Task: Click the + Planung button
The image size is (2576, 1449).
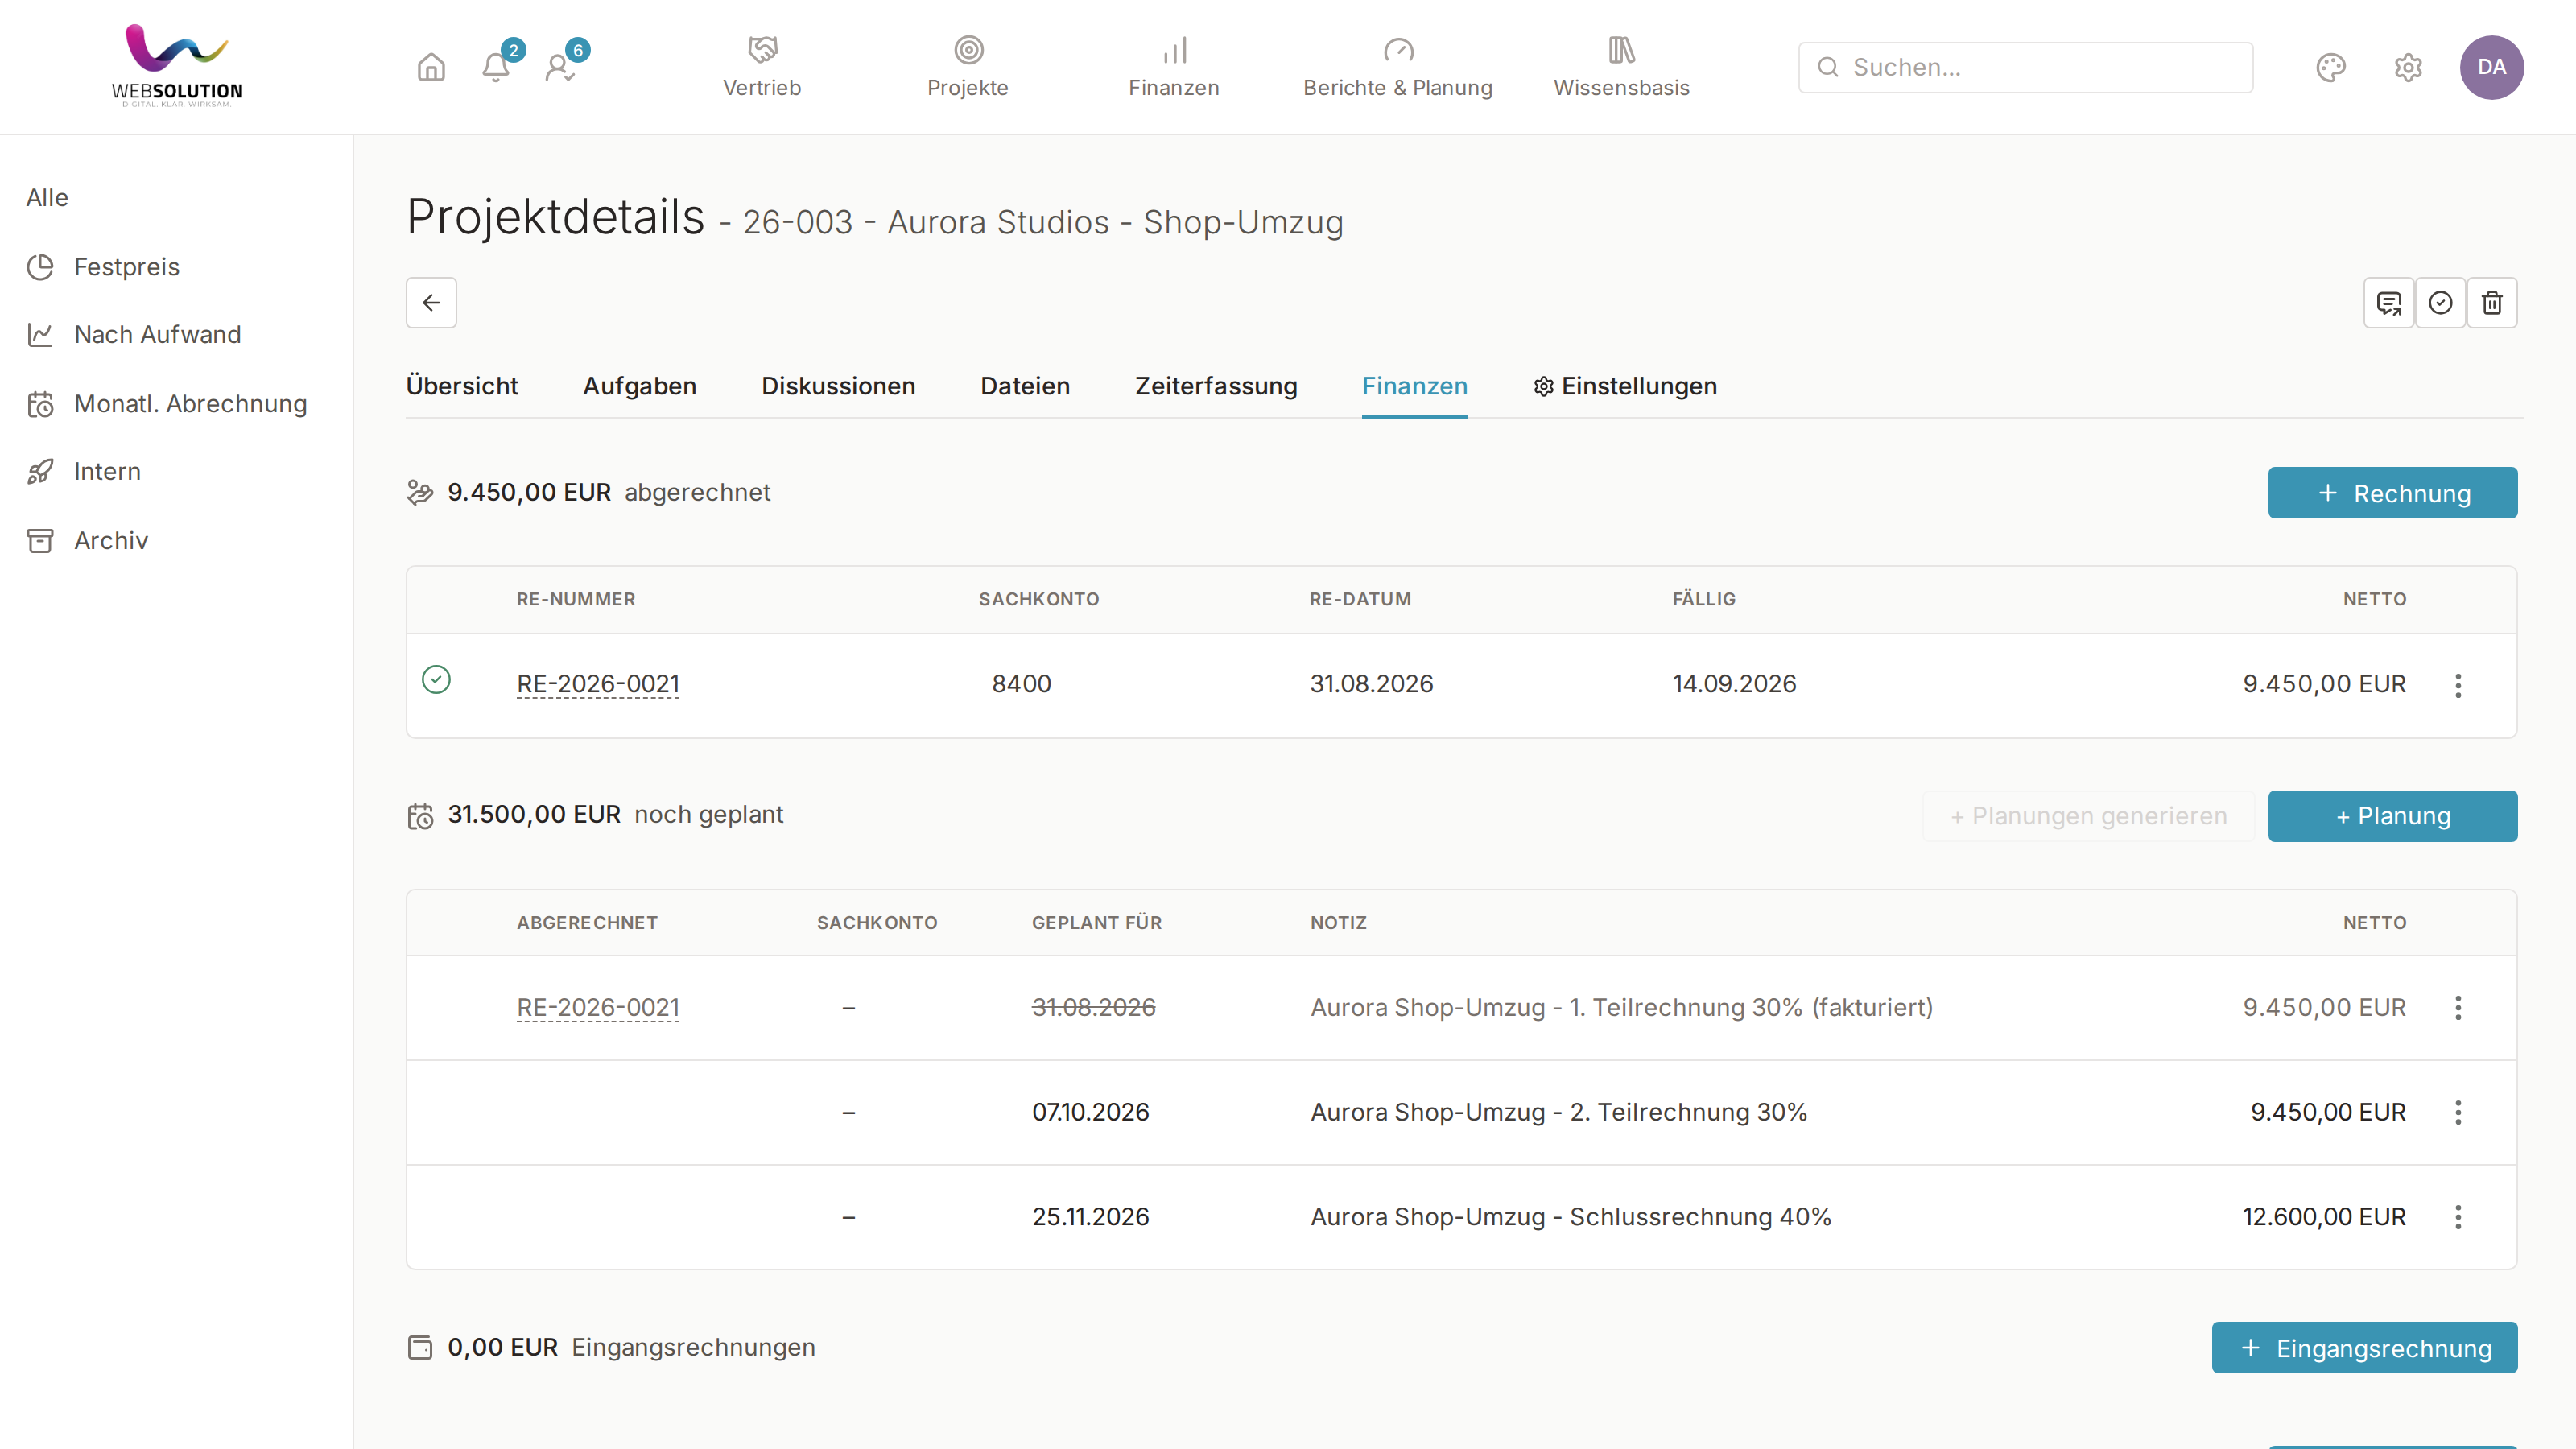Action: [x=2392, y=816]
